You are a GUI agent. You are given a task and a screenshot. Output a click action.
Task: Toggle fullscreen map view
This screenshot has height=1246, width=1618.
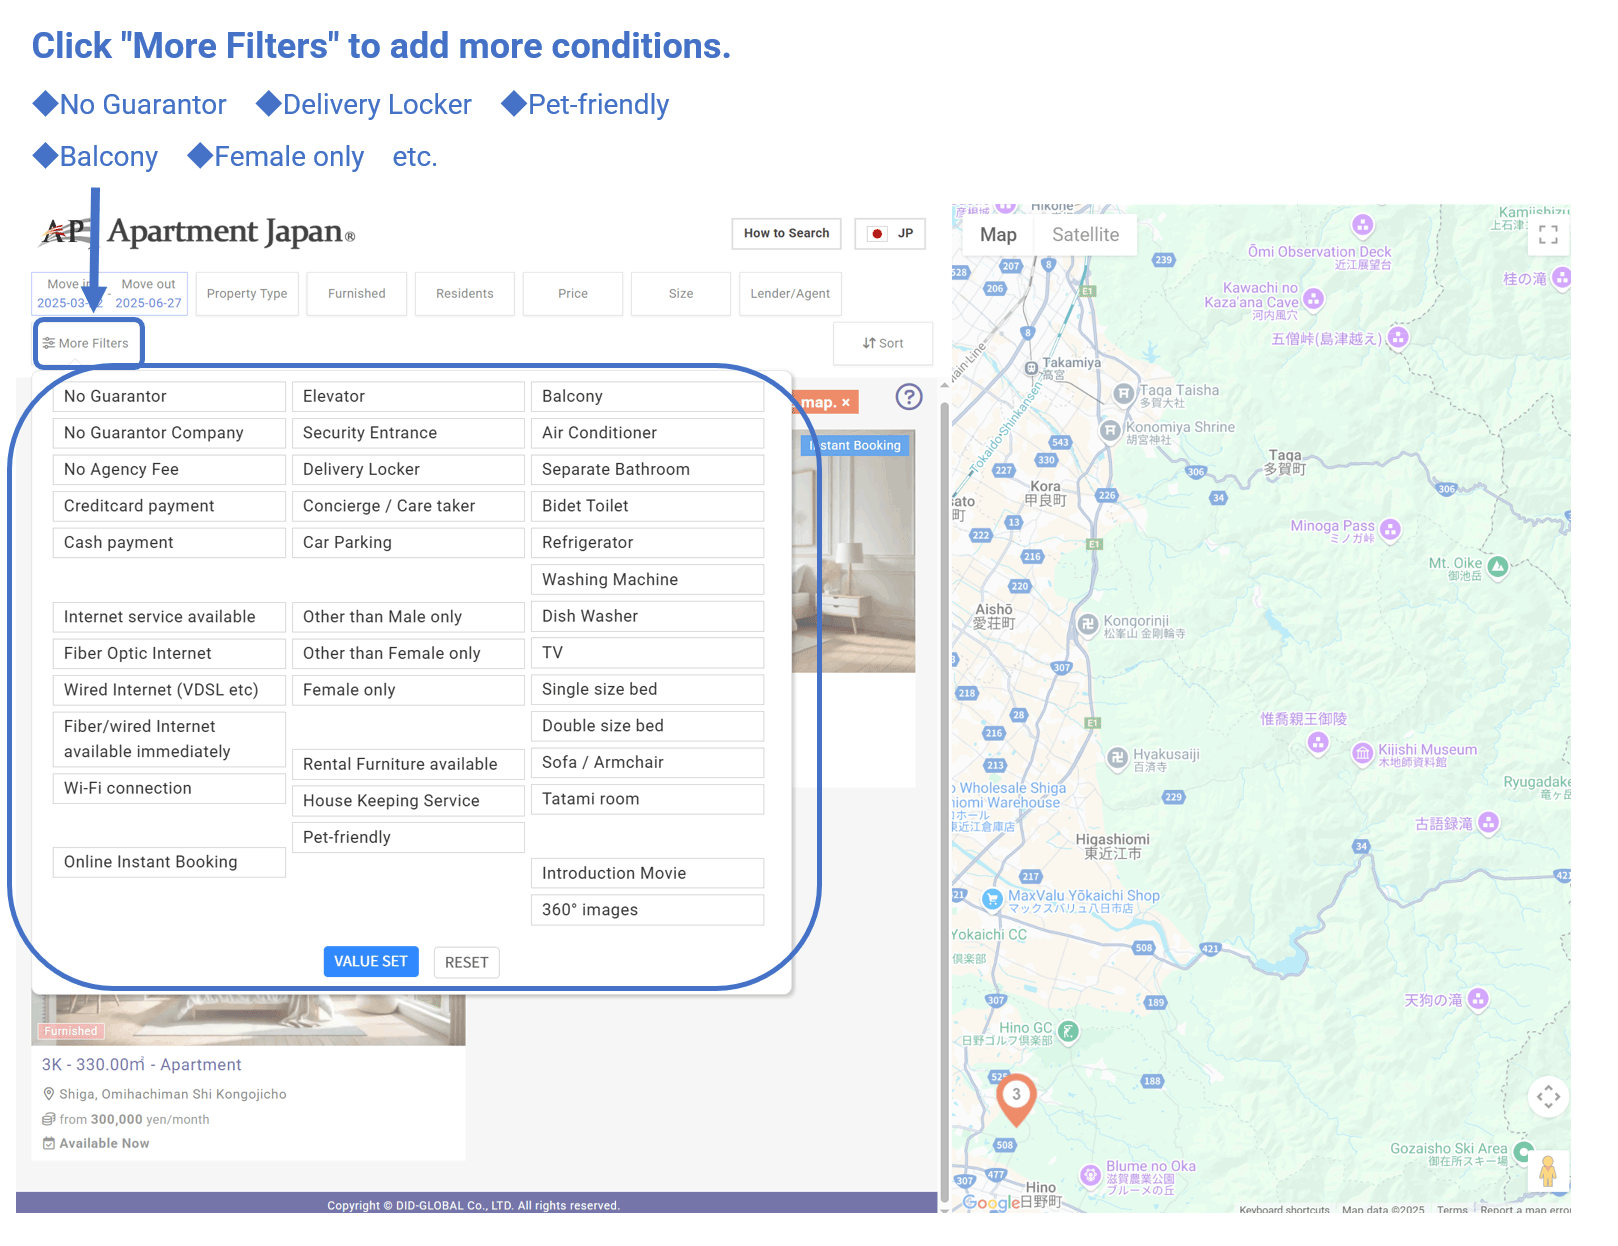coord(1548,235)
